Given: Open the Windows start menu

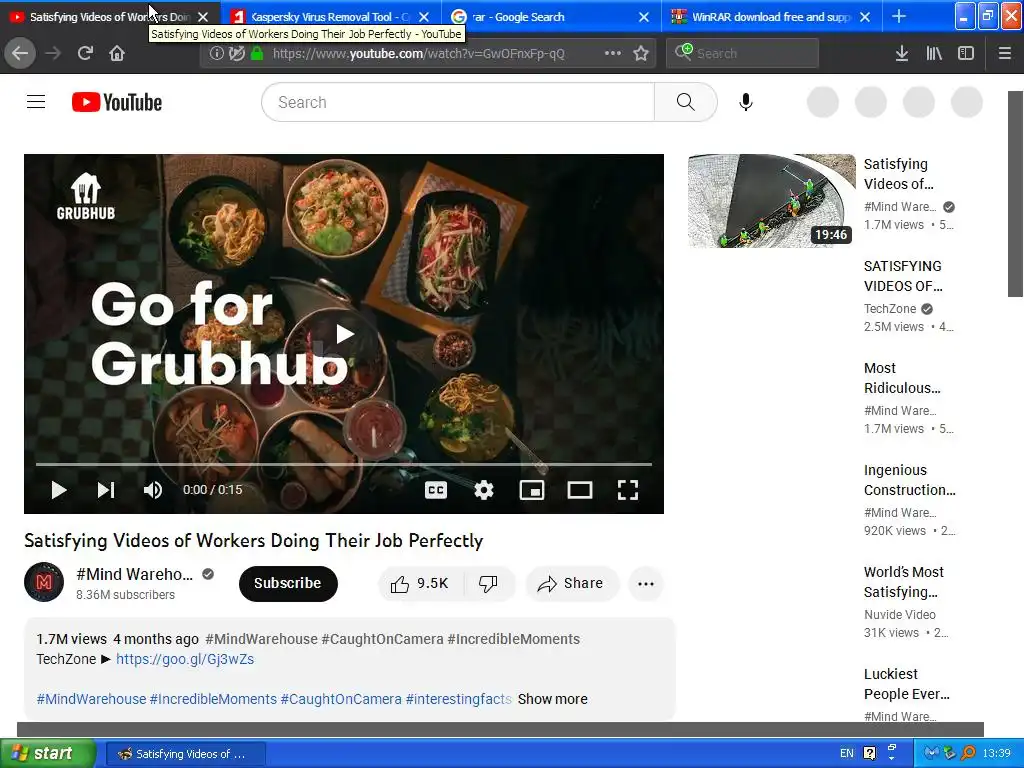Looking at the screenshot, I should [47, 754].
